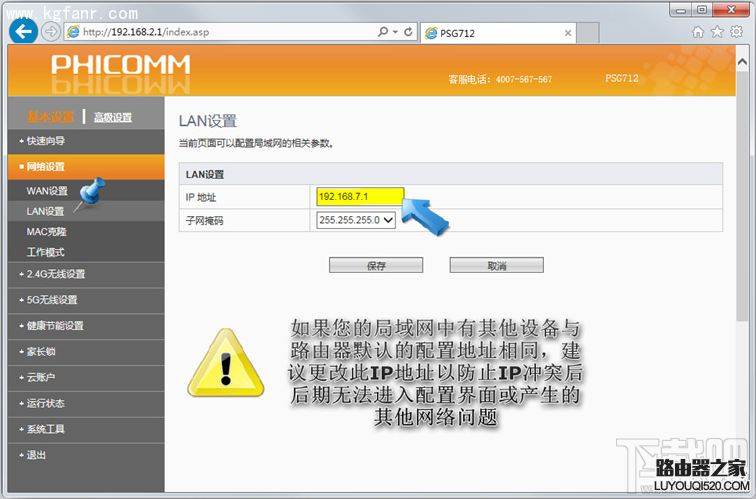Select the PSG712 browser tab

pos(498,33)
